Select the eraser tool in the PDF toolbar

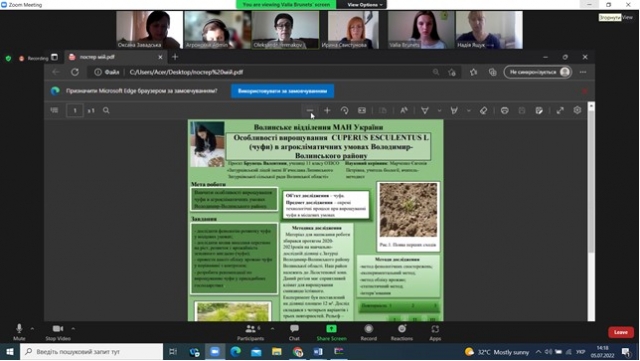click(483, 110)
